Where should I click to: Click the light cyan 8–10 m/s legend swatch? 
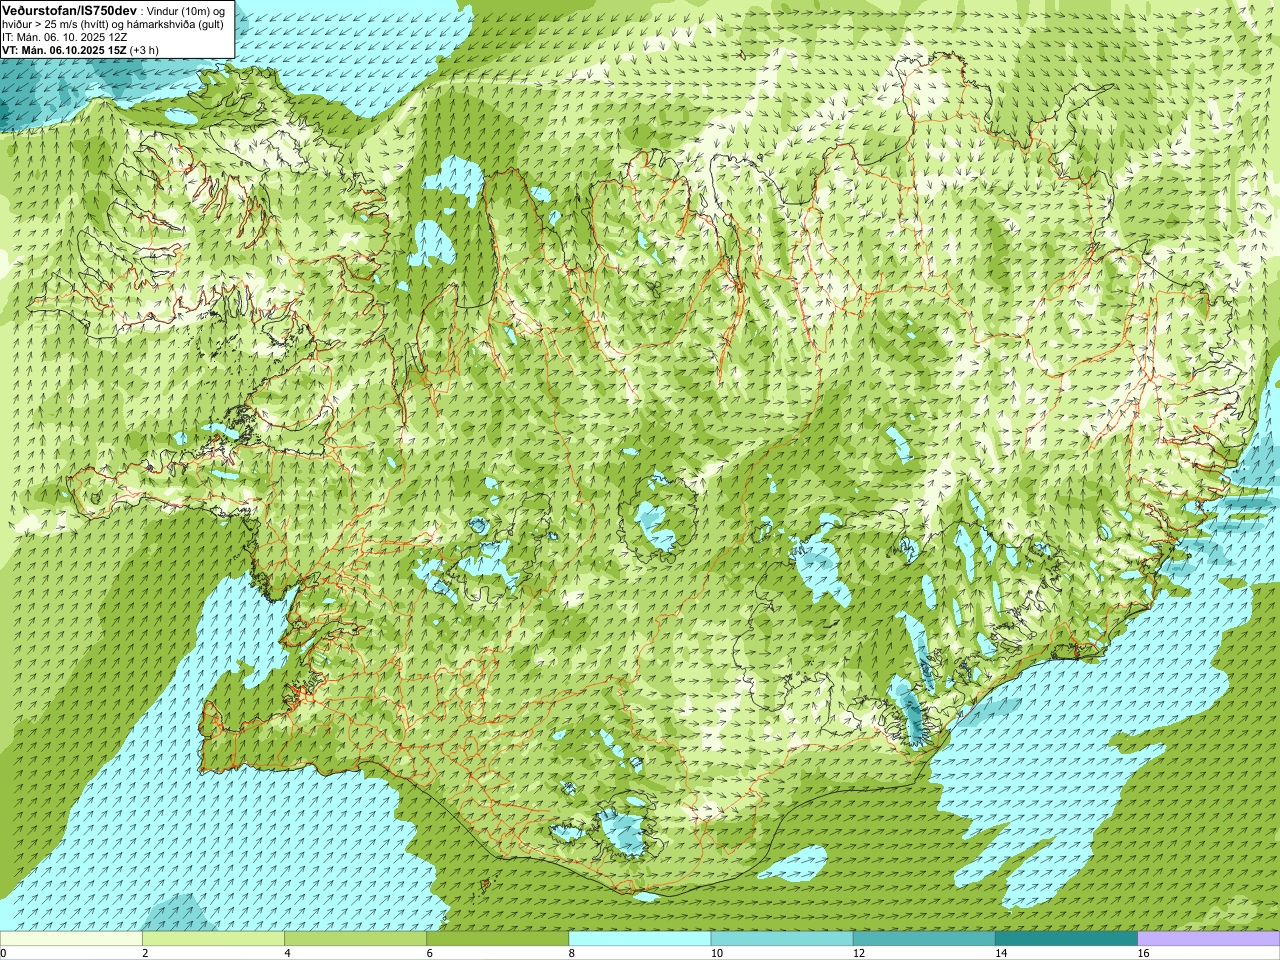click(x=640, y=939)
